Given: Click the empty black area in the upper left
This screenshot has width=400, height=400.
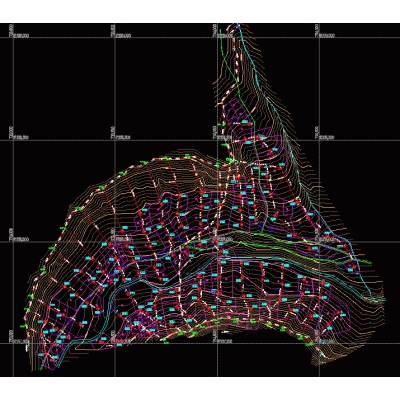Looking at the screenshot, I should point(63,88).
